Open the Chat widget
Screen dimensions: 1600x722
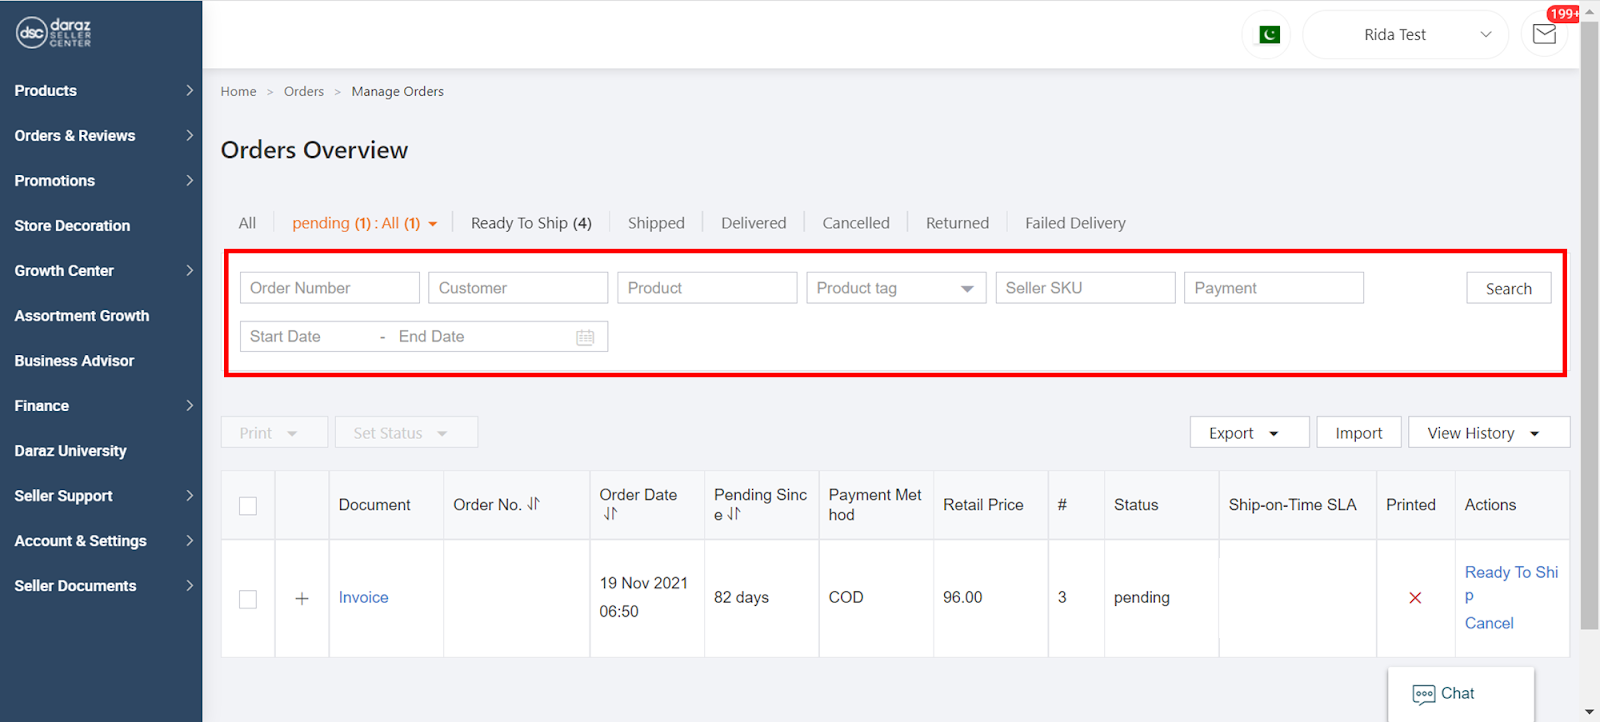pyautogui.click(x=1461, y=694)
